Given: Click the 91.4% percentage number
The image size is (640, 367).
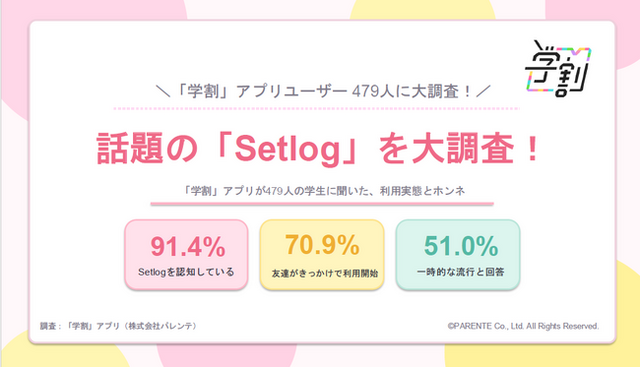Looking at the screenshot, I should click(188, 247).
